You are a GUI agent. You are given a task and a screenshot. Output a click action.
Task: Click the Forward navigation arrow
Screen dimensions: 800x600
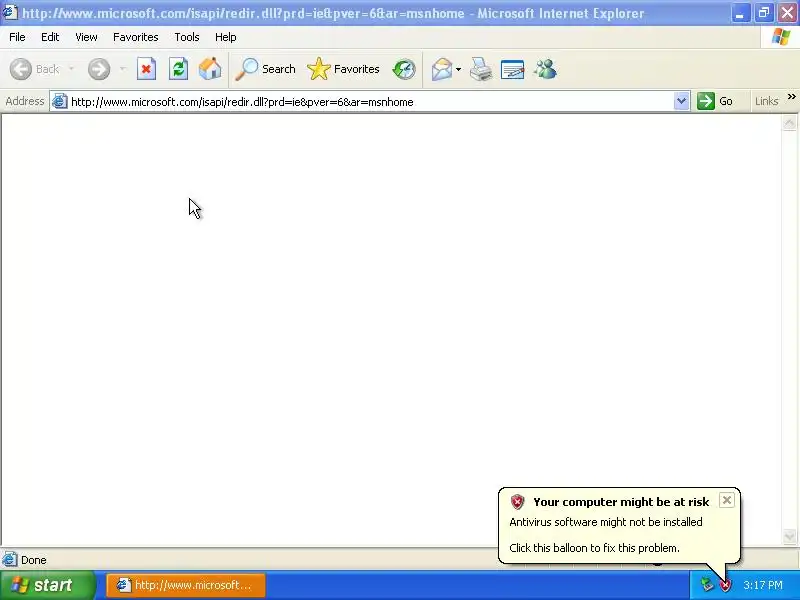point(99,69)
